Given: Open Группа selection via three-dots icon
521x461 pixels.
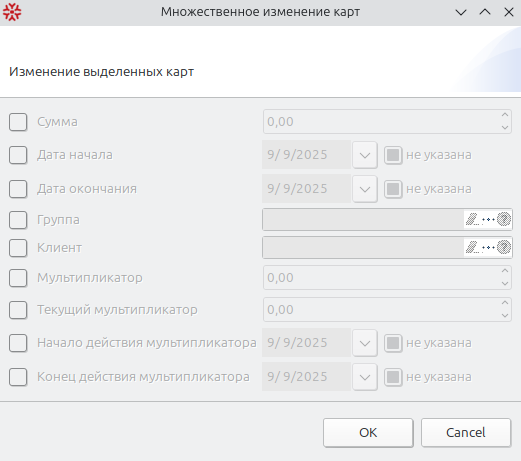Looking at the screenshot, I should coord(488,219).
